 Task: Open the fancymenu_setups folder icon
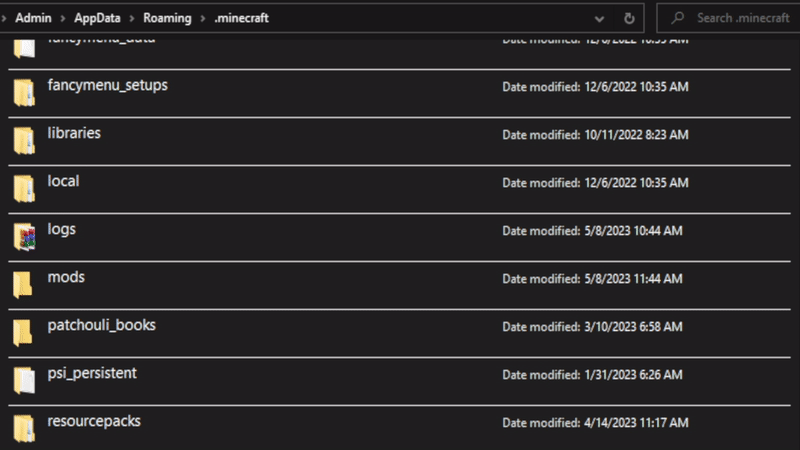(x=24, y=93)
